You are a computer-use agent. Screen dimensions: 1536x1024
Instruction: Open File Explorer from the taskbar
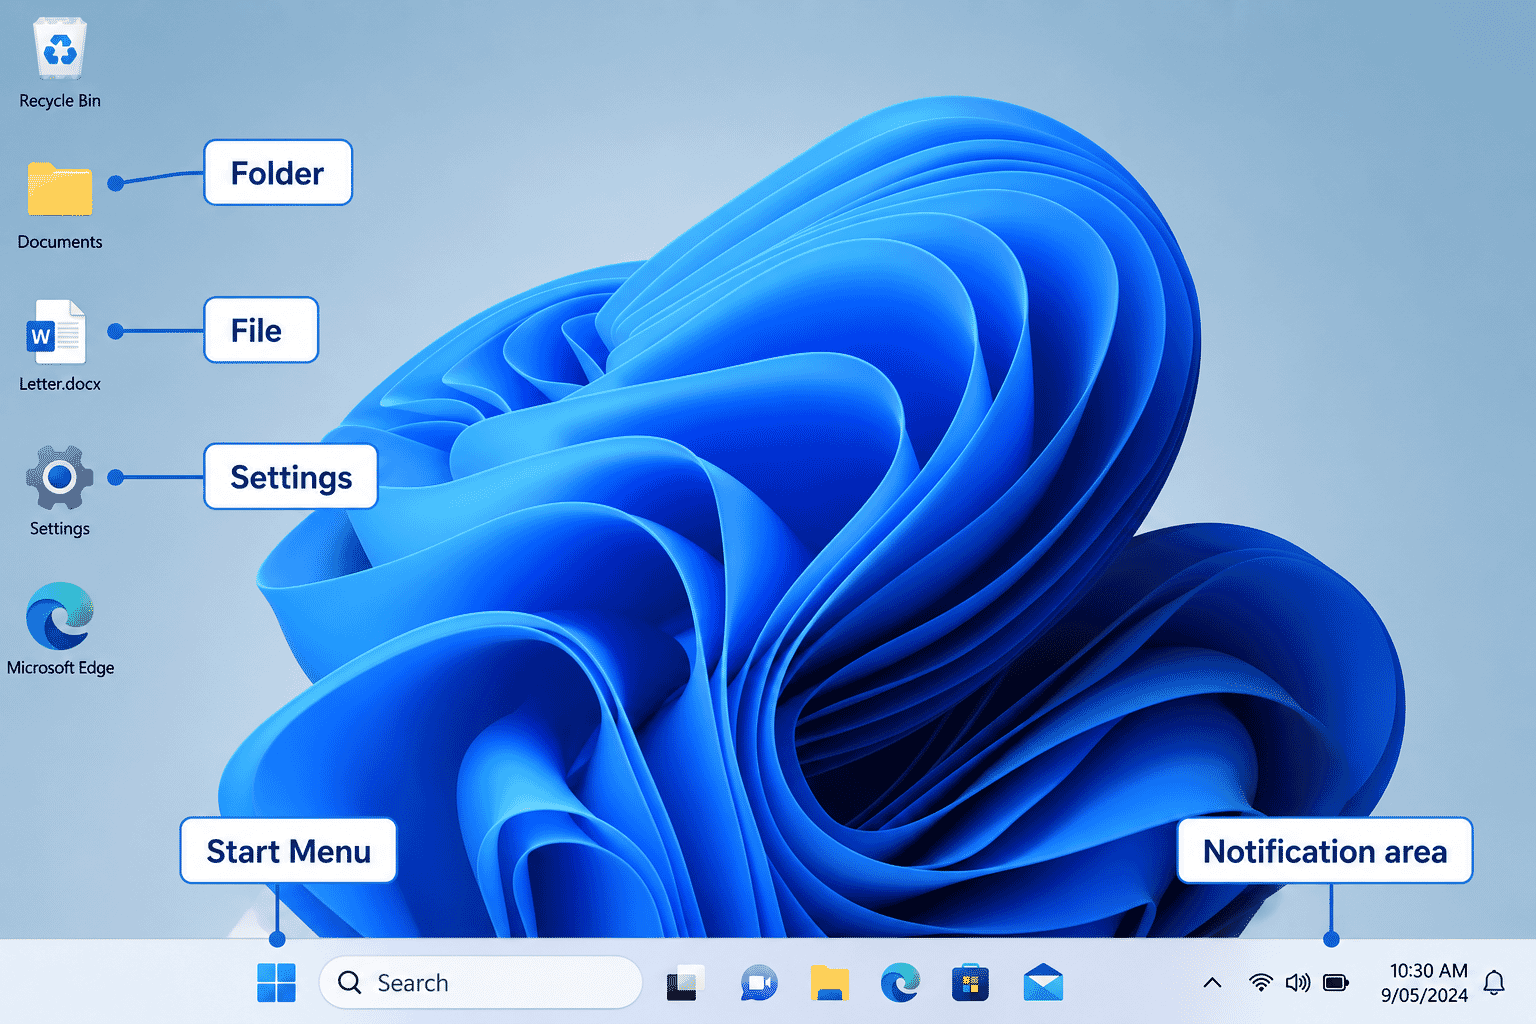click(830, 983)
